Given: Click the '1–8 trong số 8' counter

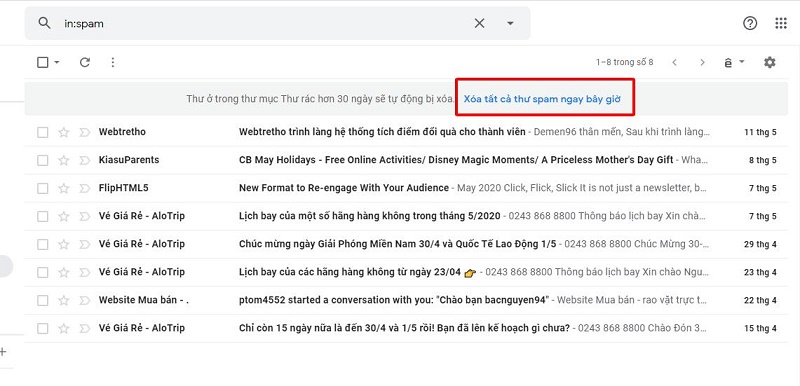Looking at the screenshot, I should 624,62.
